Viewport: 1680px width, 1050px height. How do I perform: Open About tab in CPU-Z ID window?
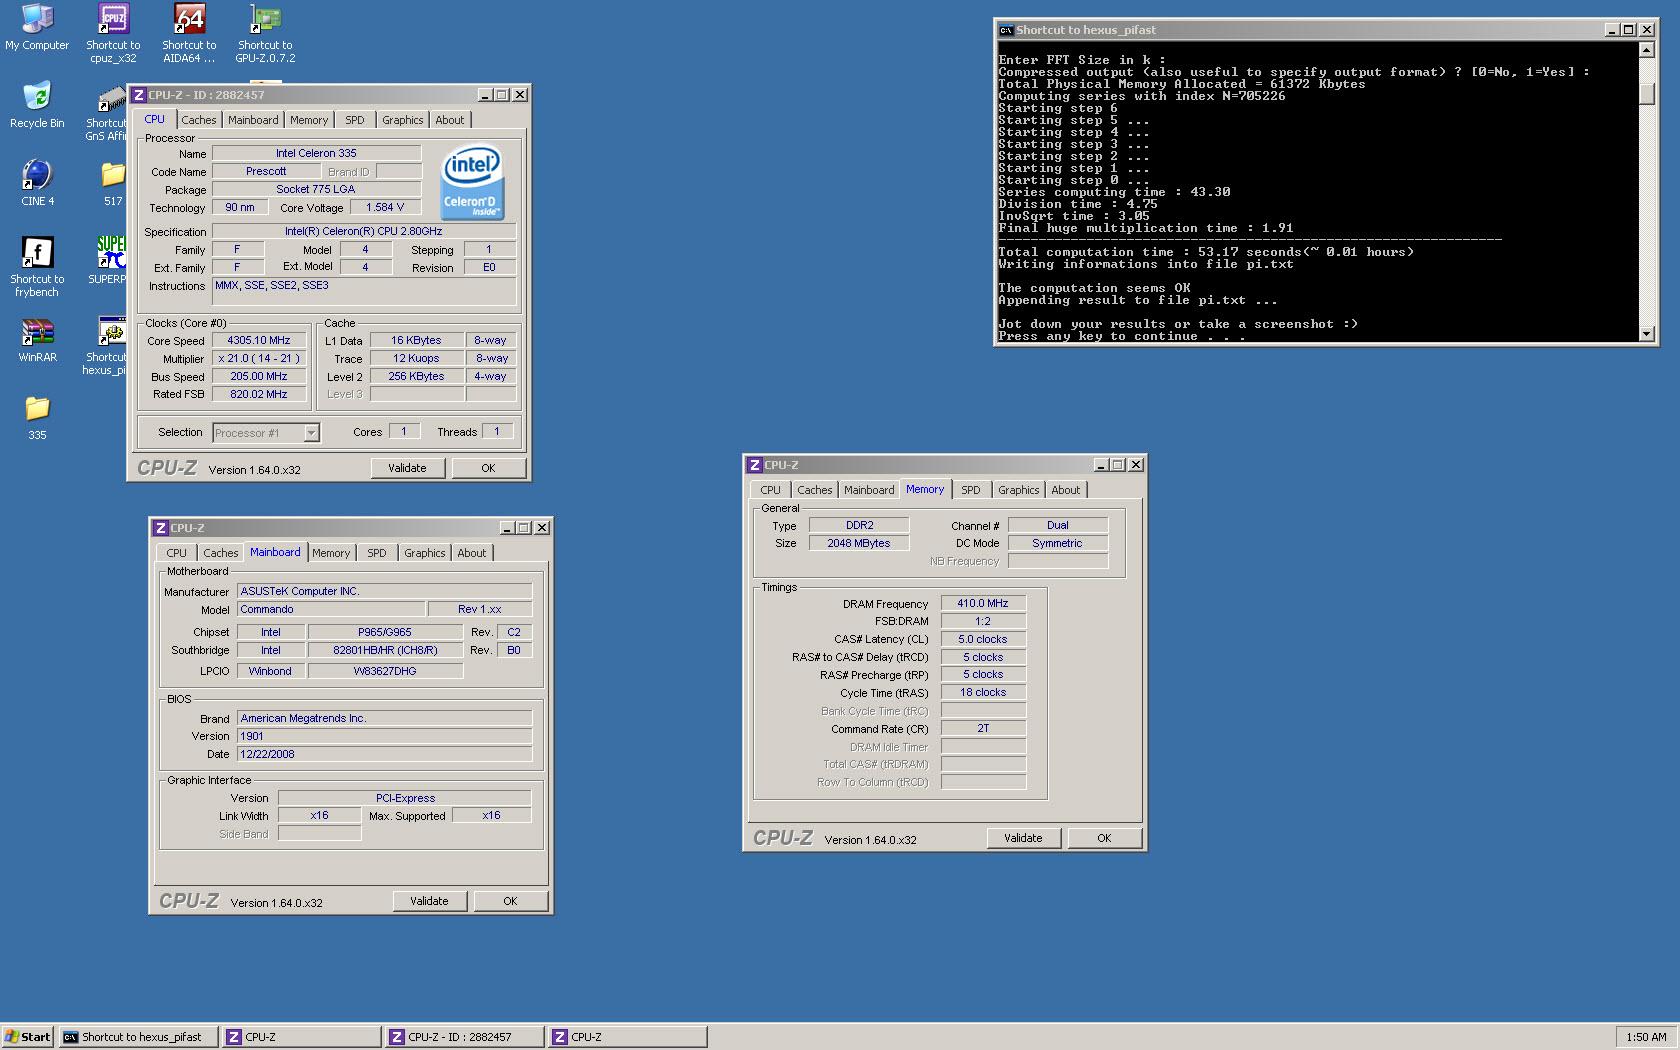point(450,120)
